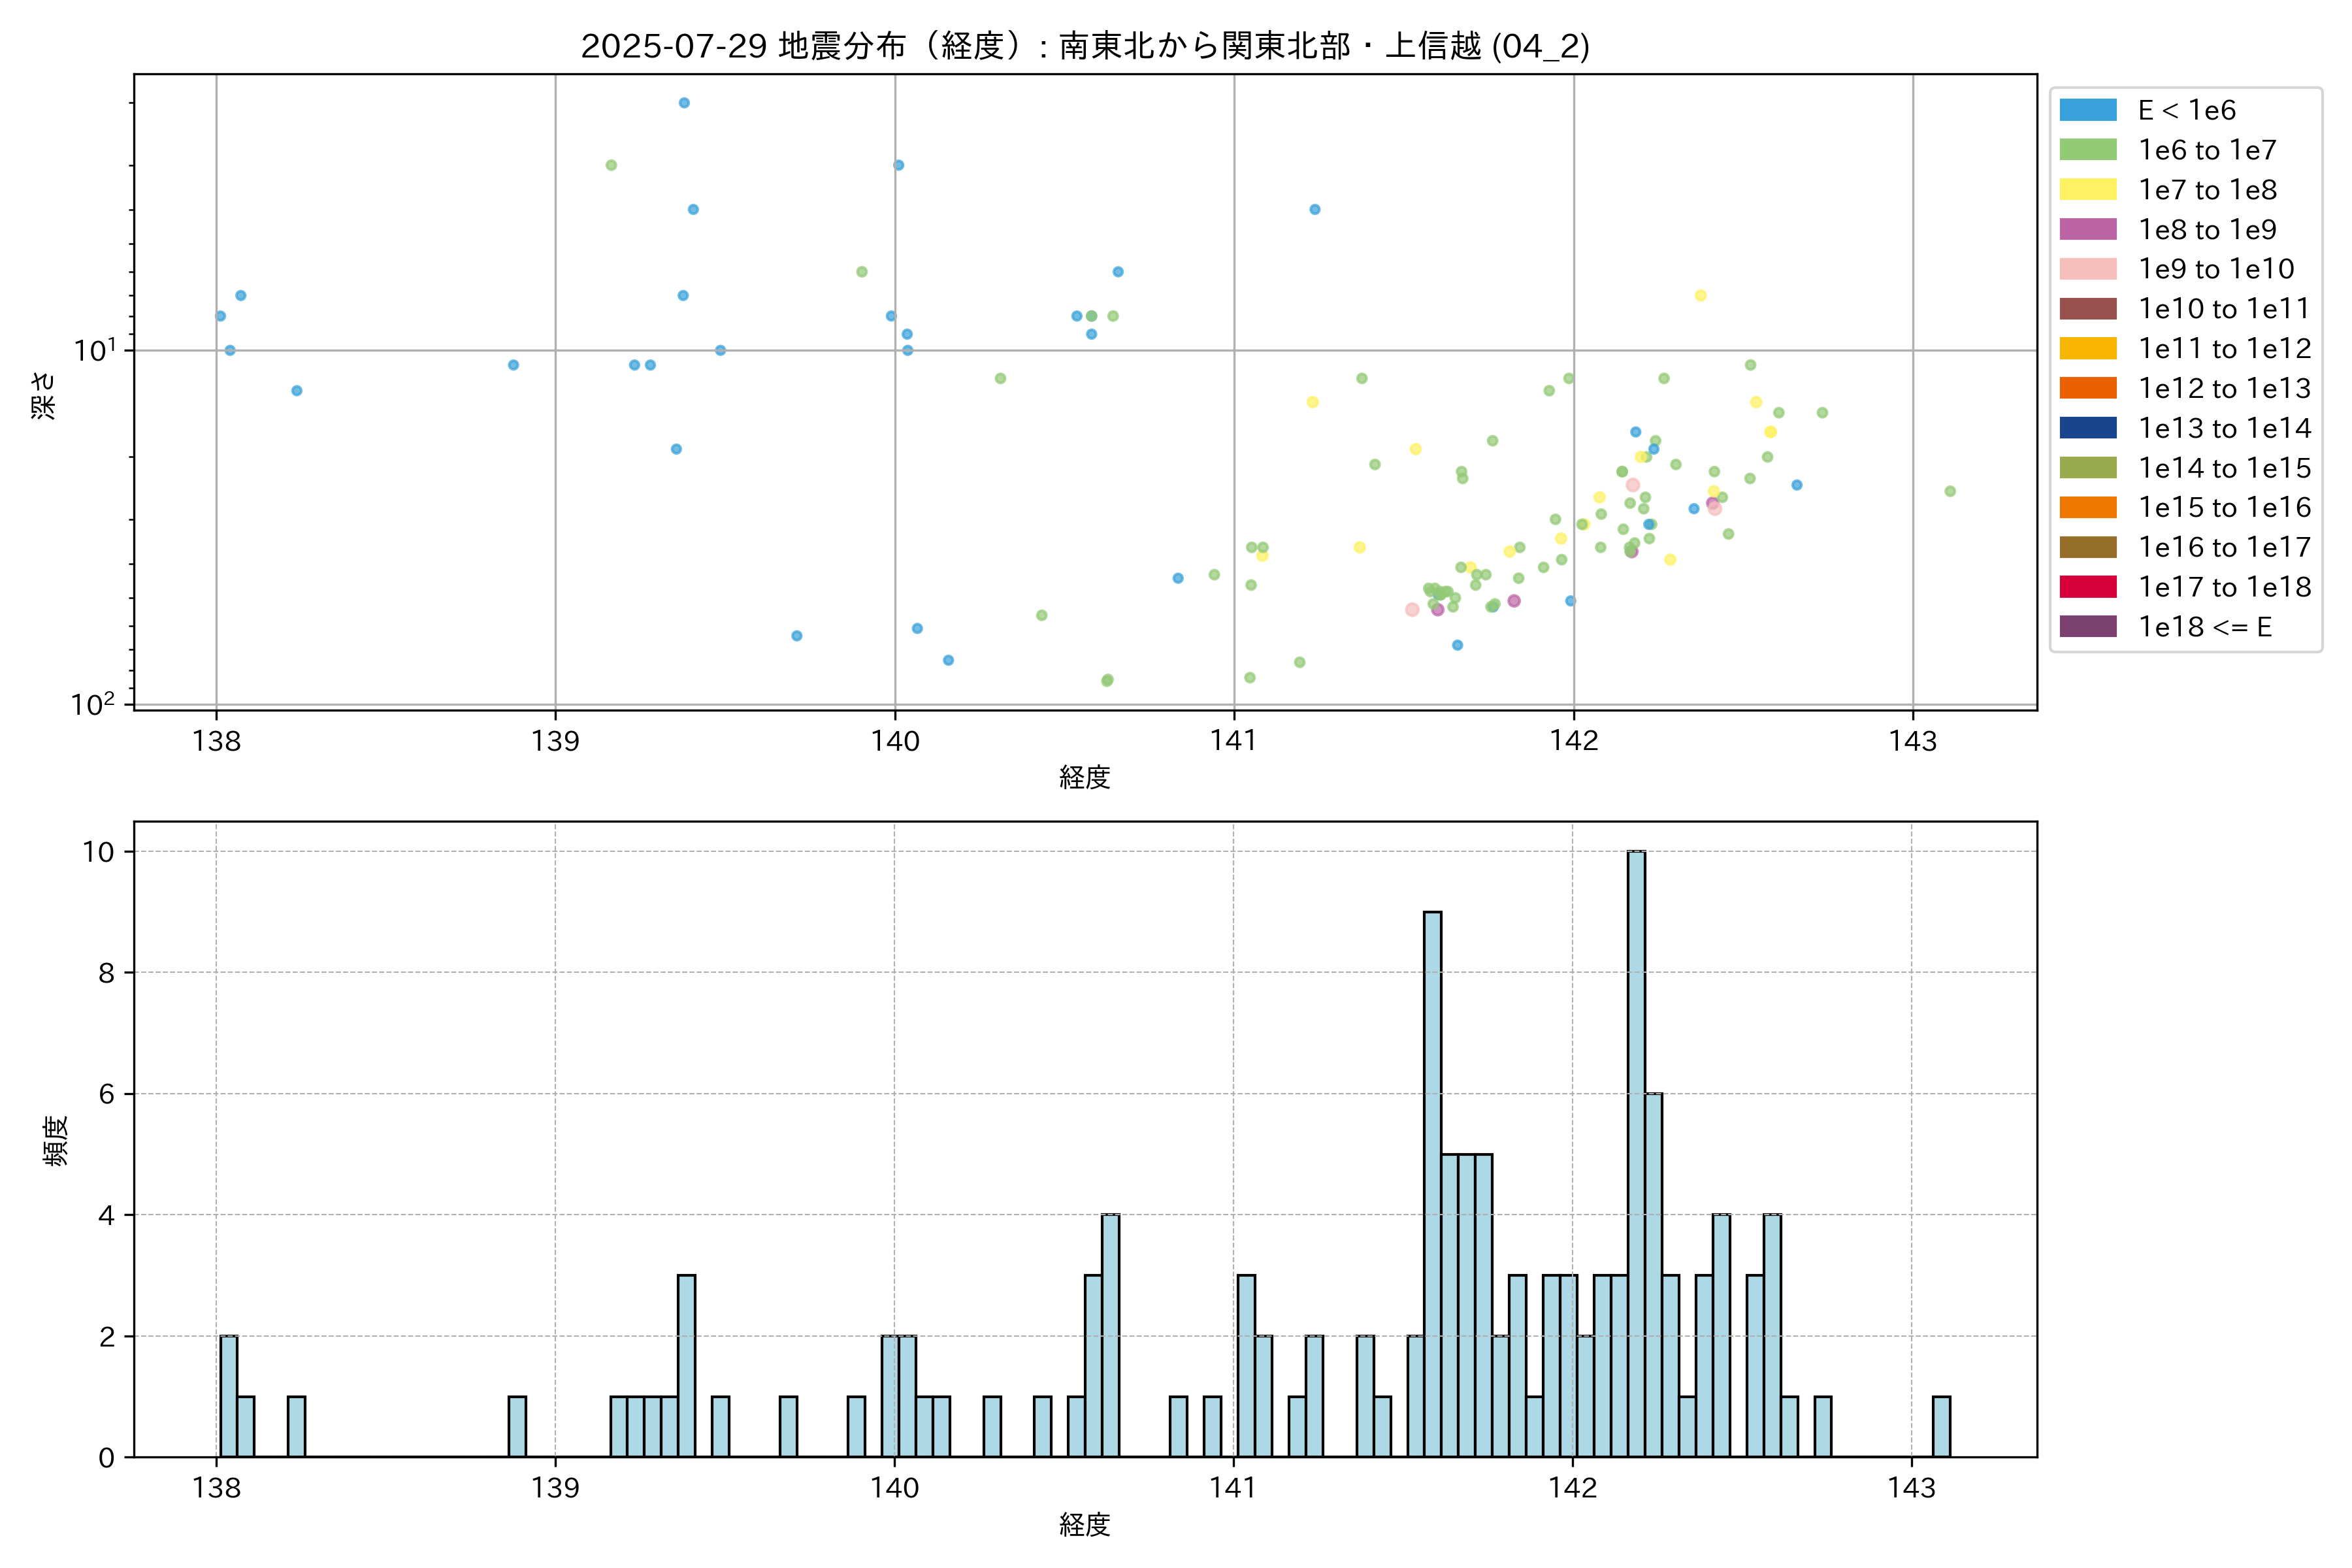This screenshot has height=1568, width=2352.
Task: Click the leftmost histogram bar near 138
Action: (x=228, y=1396)
